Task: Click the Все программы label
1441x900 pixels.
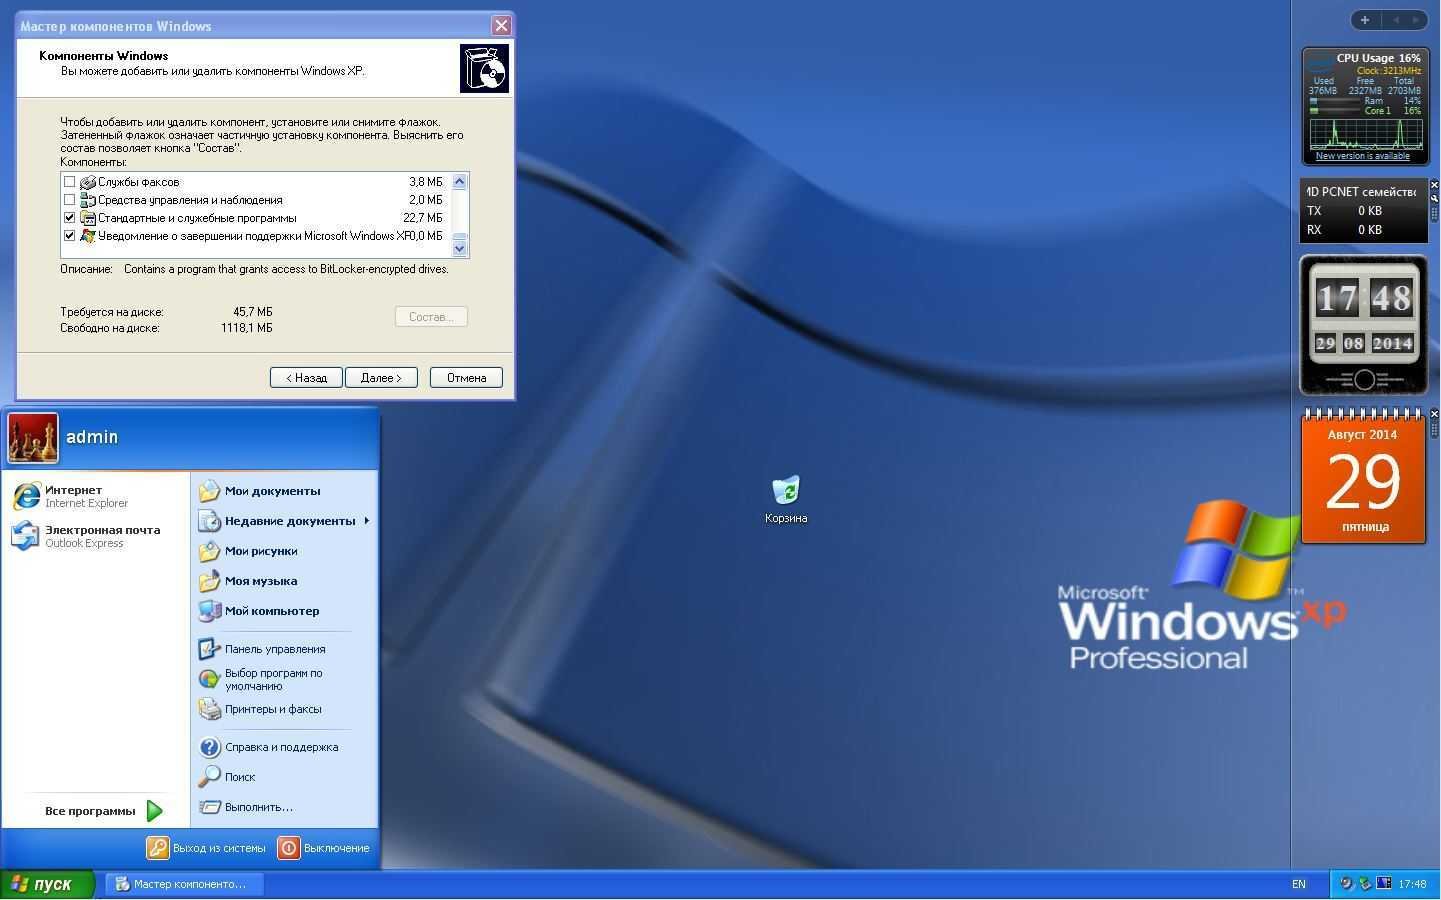Action: pos(90,811)
